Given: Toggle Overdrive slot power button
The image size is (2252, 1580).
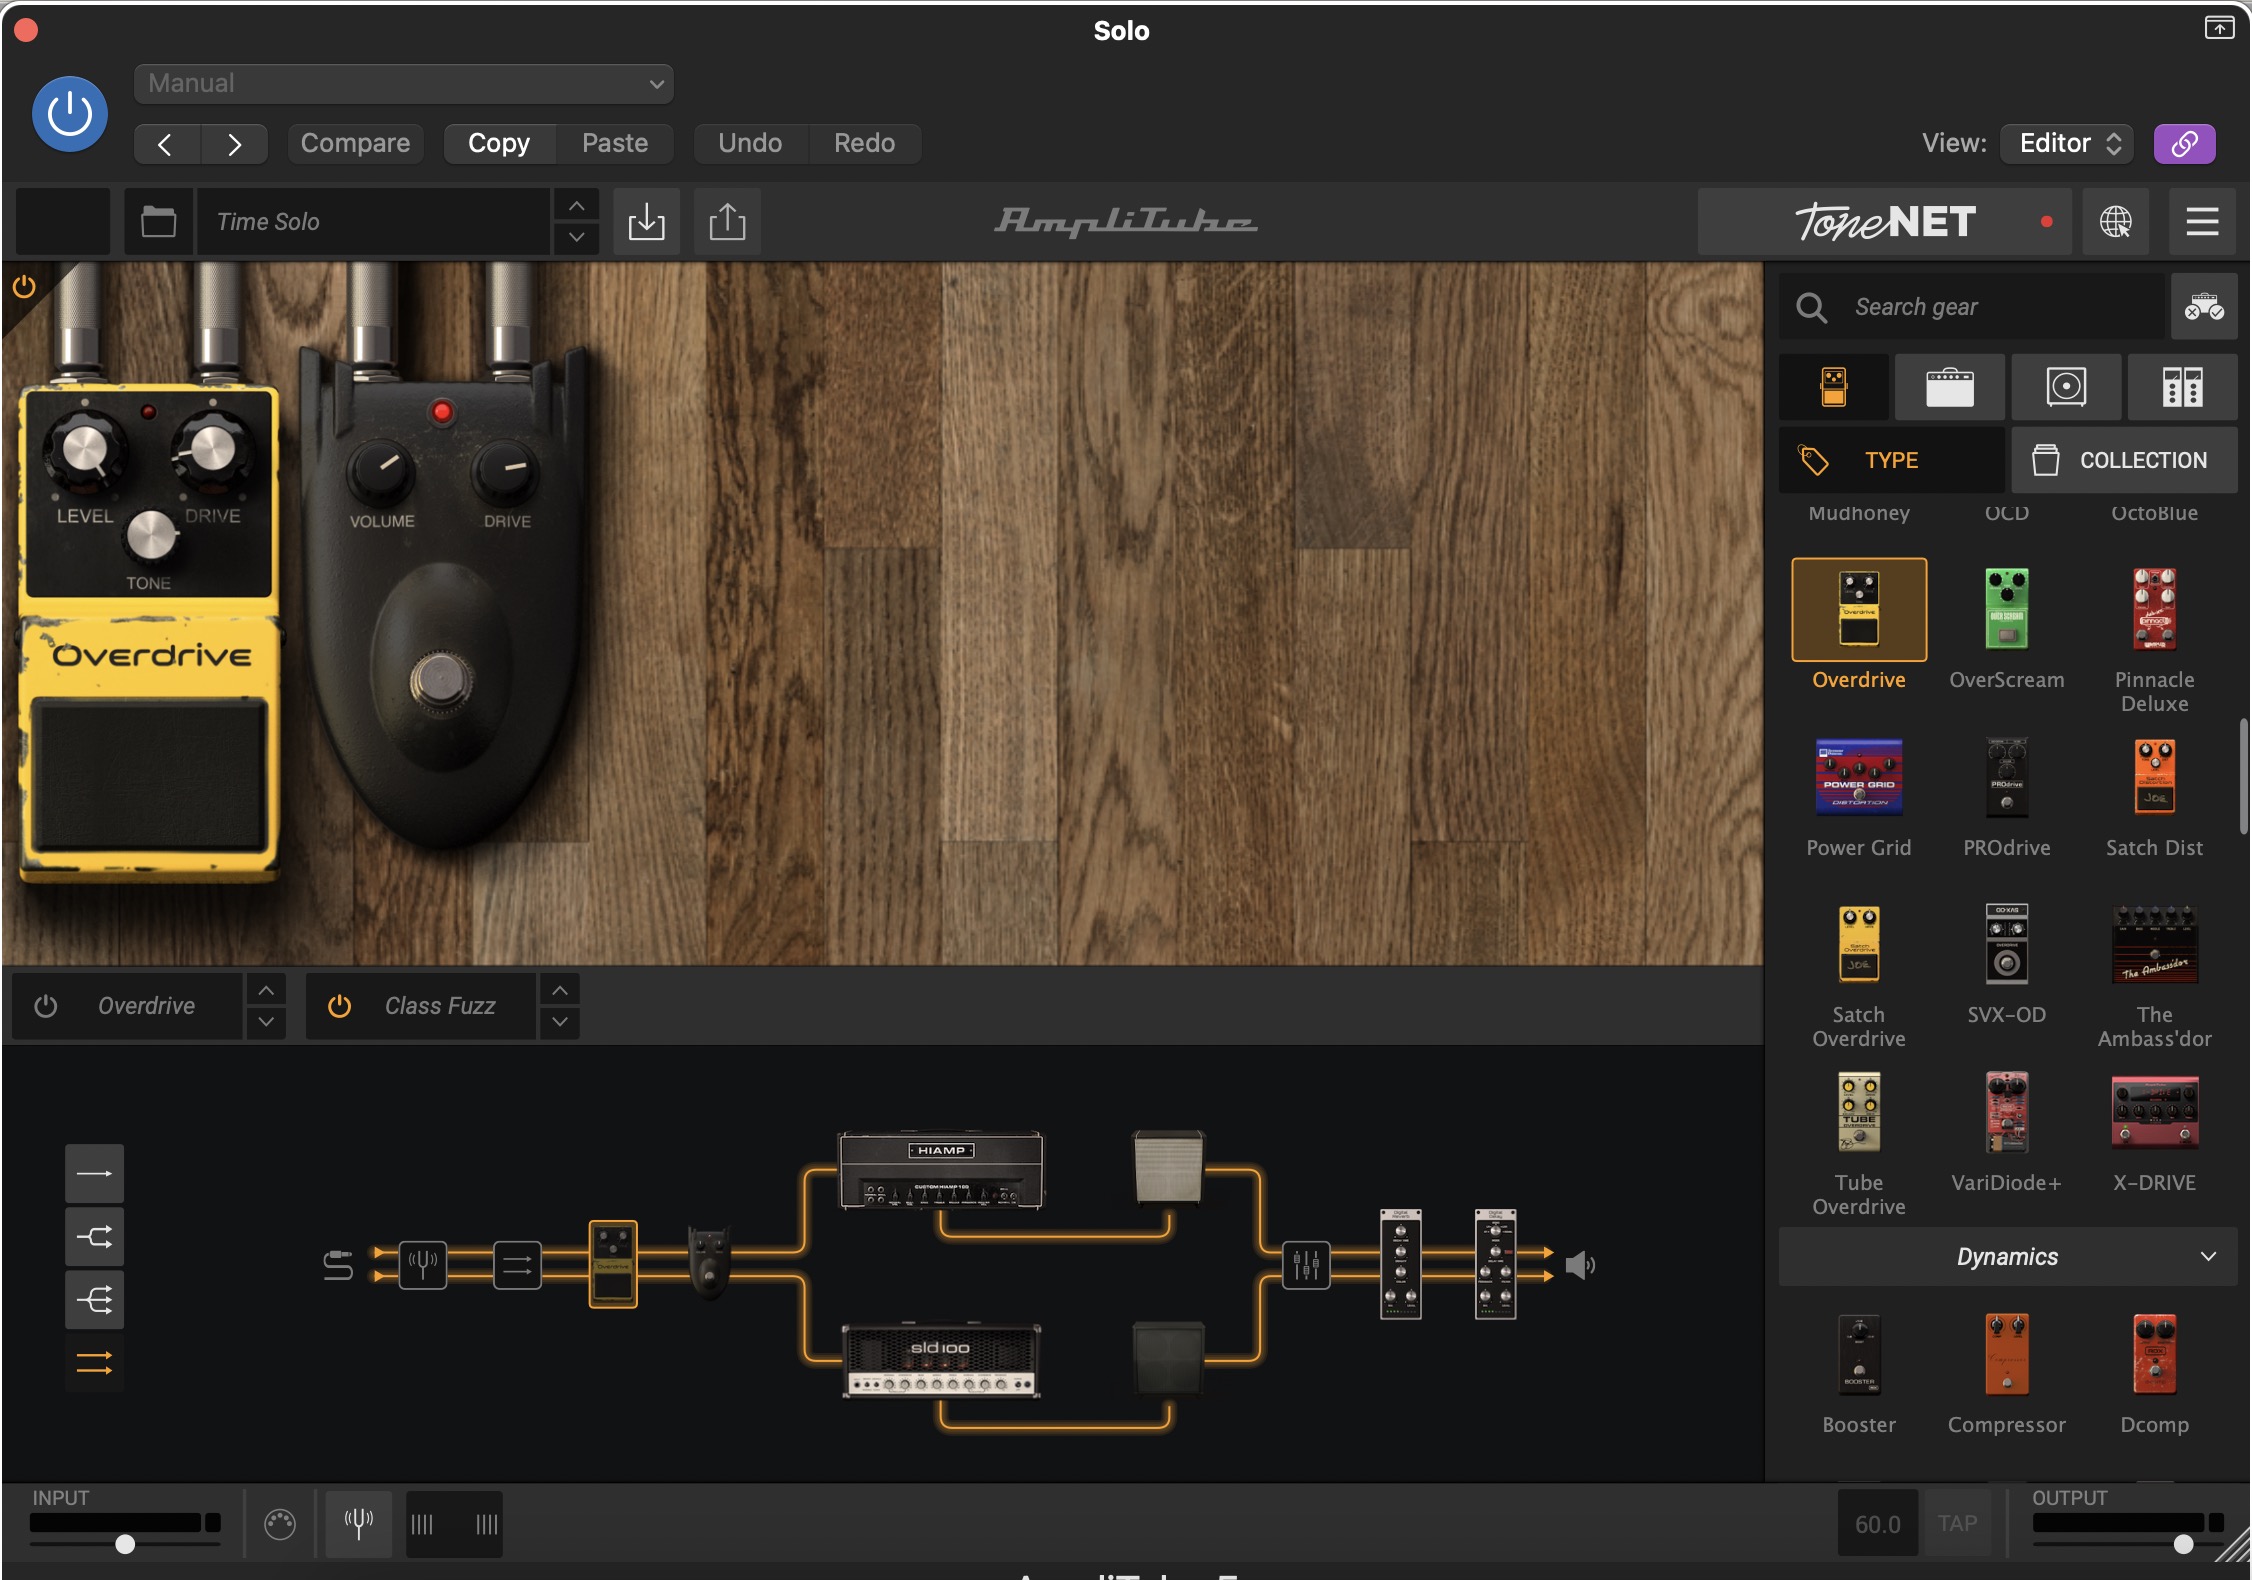Looking at the screenshot, I should 46,1006.
